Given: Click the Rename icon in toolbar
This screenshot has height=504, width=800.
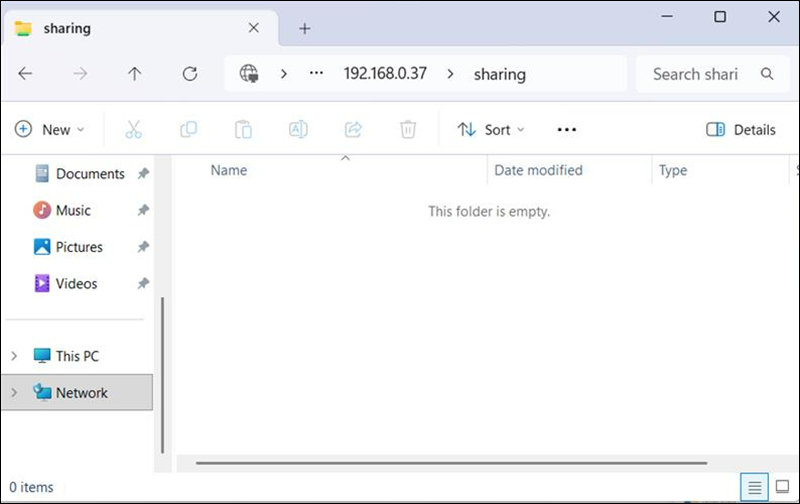Looking at the screenshot, I should 298,130.
